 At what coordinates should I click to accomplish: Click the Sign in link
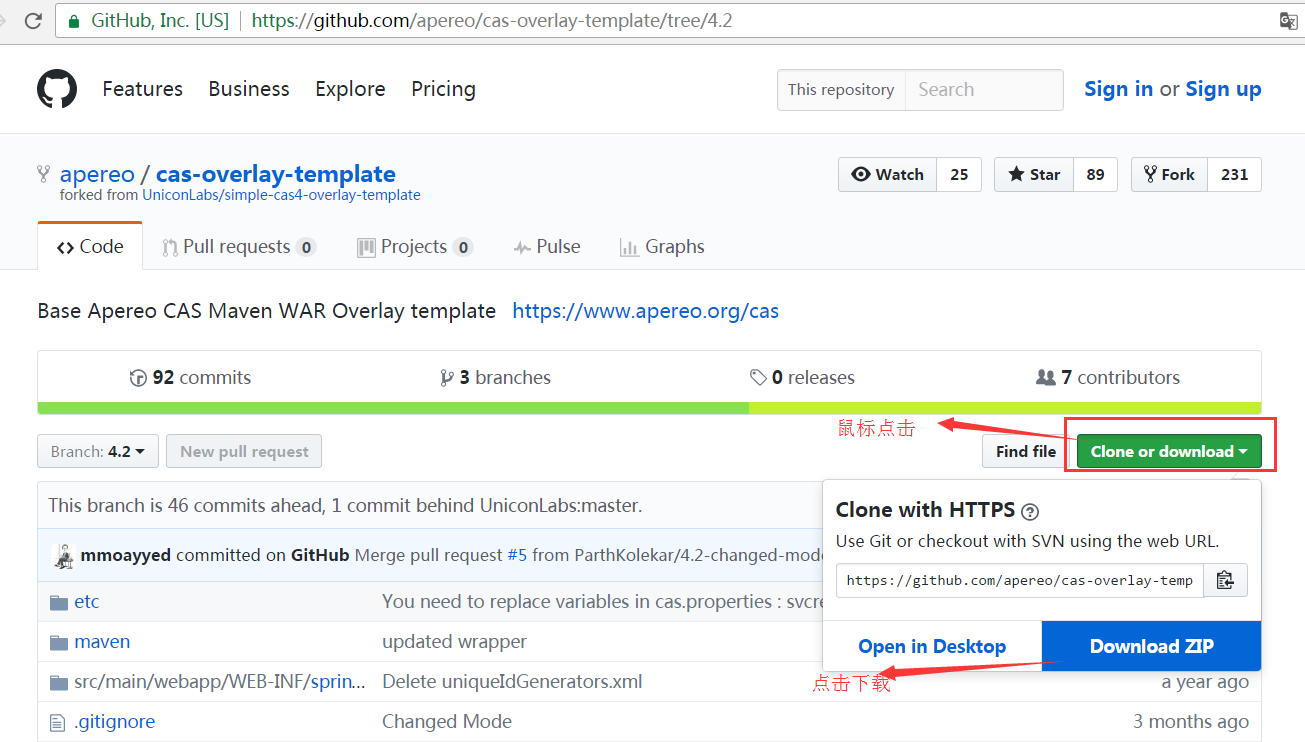[1118, 89]
